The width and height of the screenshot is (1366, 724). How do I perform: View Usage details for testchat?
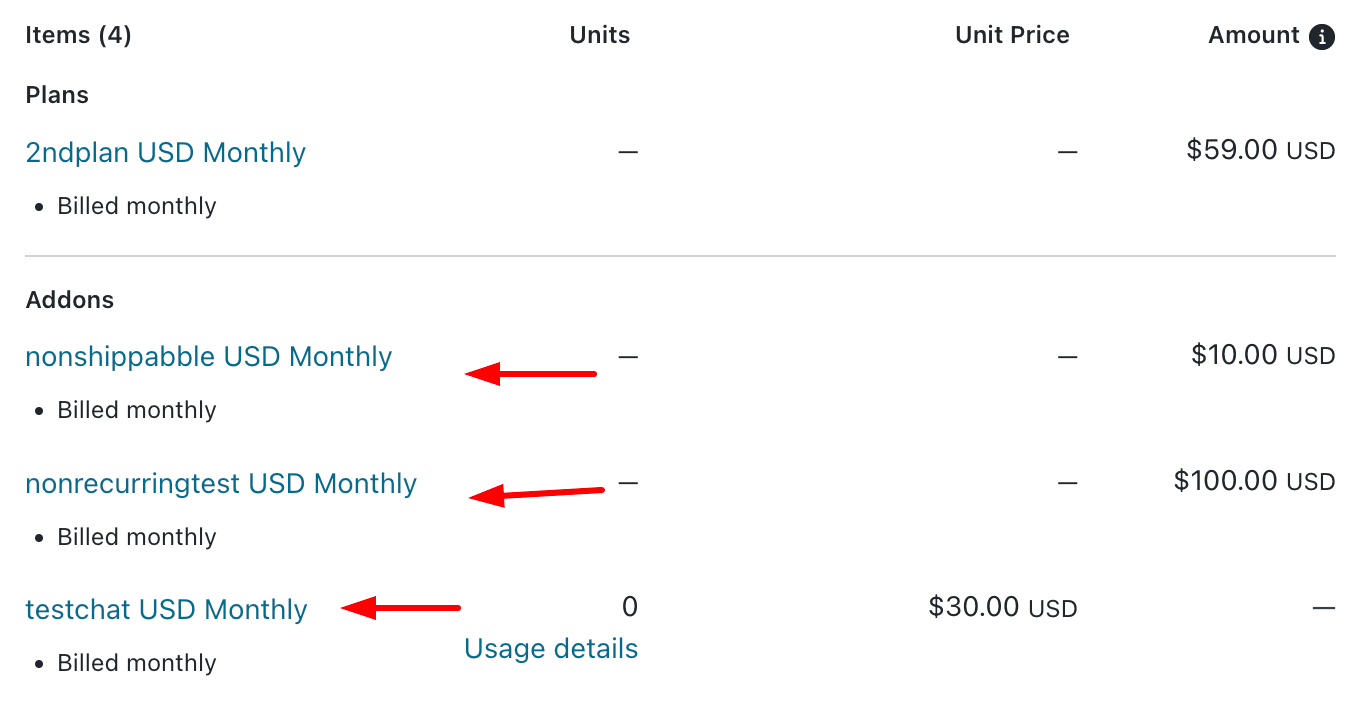551,649
